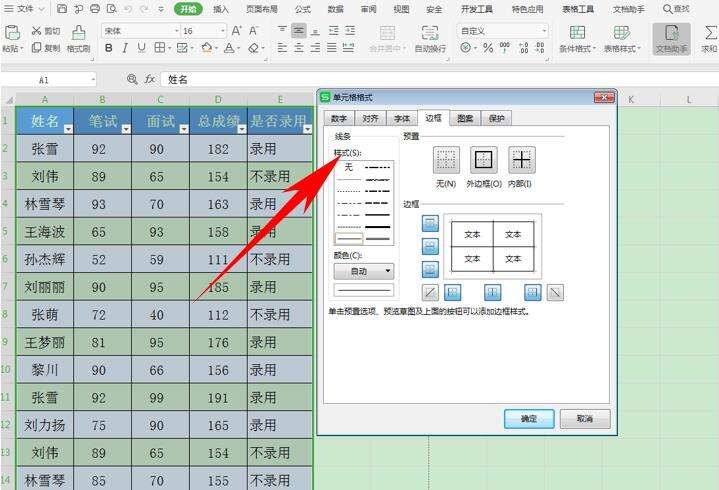Click the font color A swatch
This screenshot has height=490, width=719.
pyautogui.click(x=230, y=48)
